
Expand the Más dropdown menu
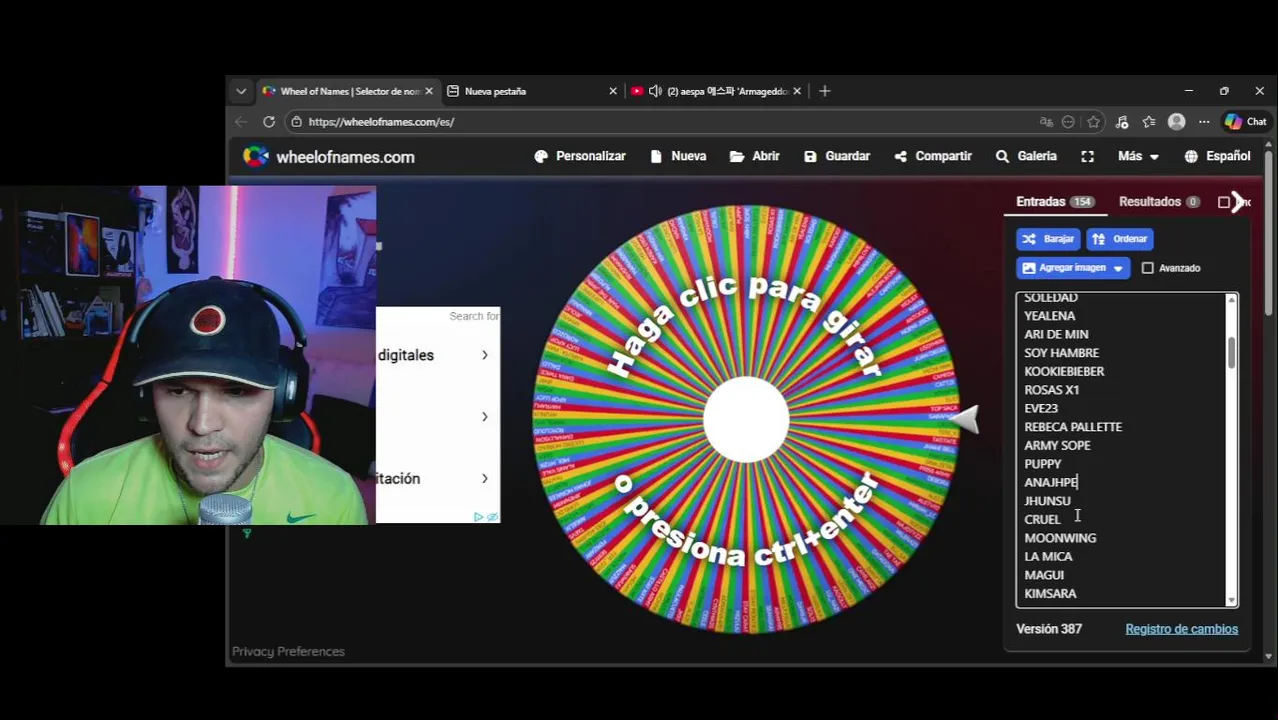click(x=1138, y=156)
